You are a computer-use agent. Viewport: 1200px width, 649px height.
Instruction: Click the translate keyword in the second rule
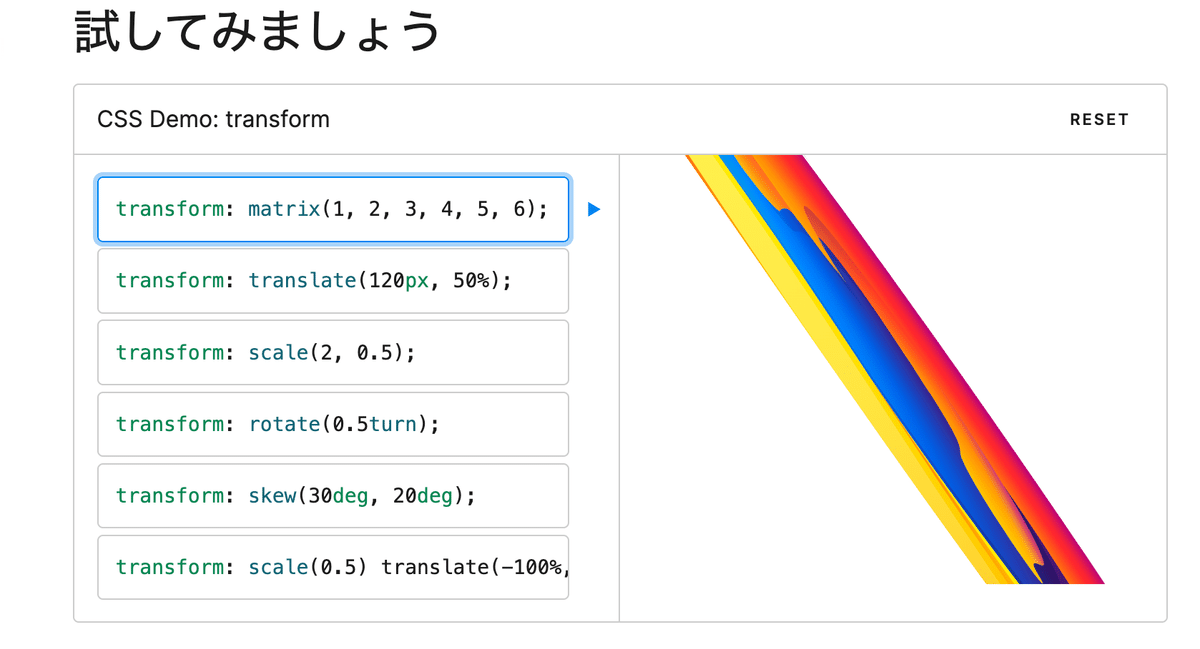click(x=303, y=281)
